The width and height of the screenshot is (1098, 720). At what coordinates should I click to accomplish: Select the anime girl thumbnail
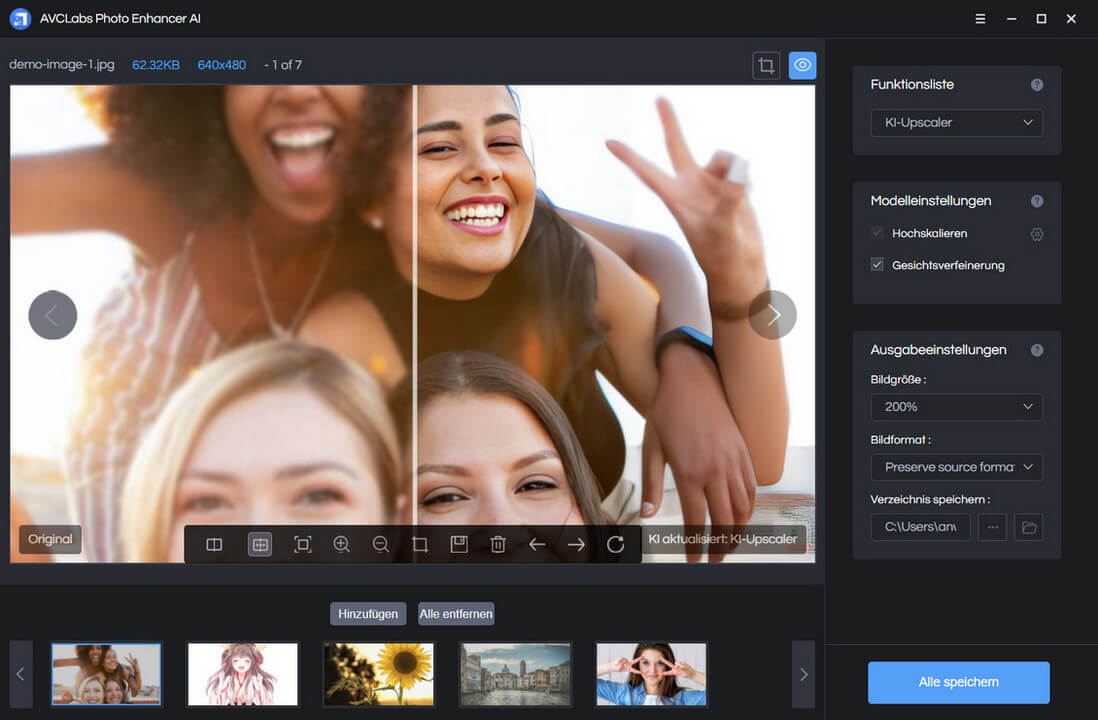pos(243,674)
